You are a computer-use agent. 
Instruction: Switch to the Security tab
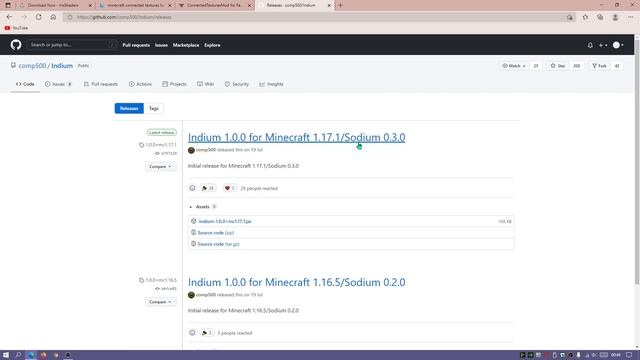coord(237,84)
